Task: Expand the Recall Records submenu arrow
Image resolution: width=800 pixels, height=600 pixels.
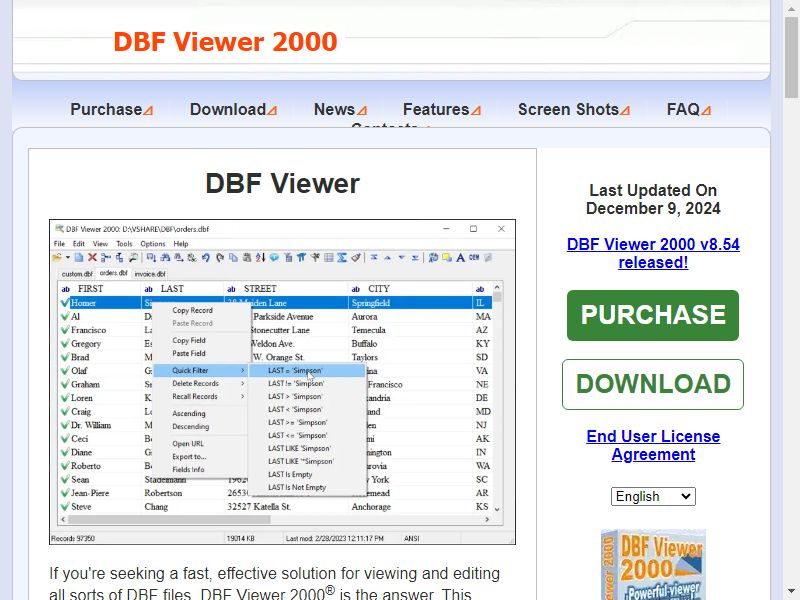Action: tap(243, 396)
